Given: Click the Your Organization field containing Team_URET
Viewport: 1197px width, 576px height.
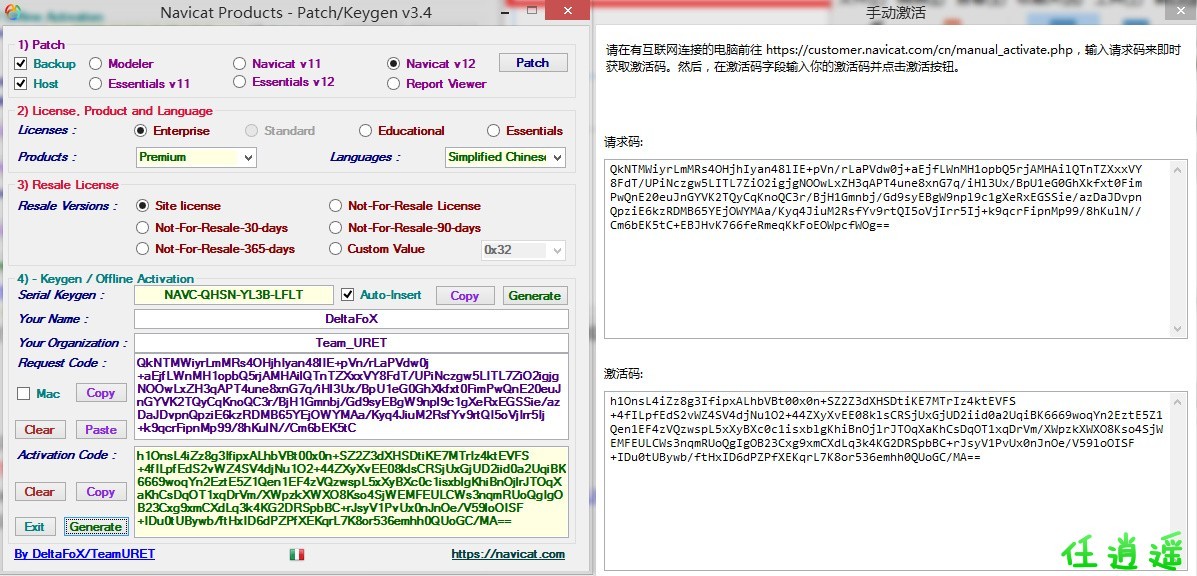Looking at the screenshot, I should point(351,343).
